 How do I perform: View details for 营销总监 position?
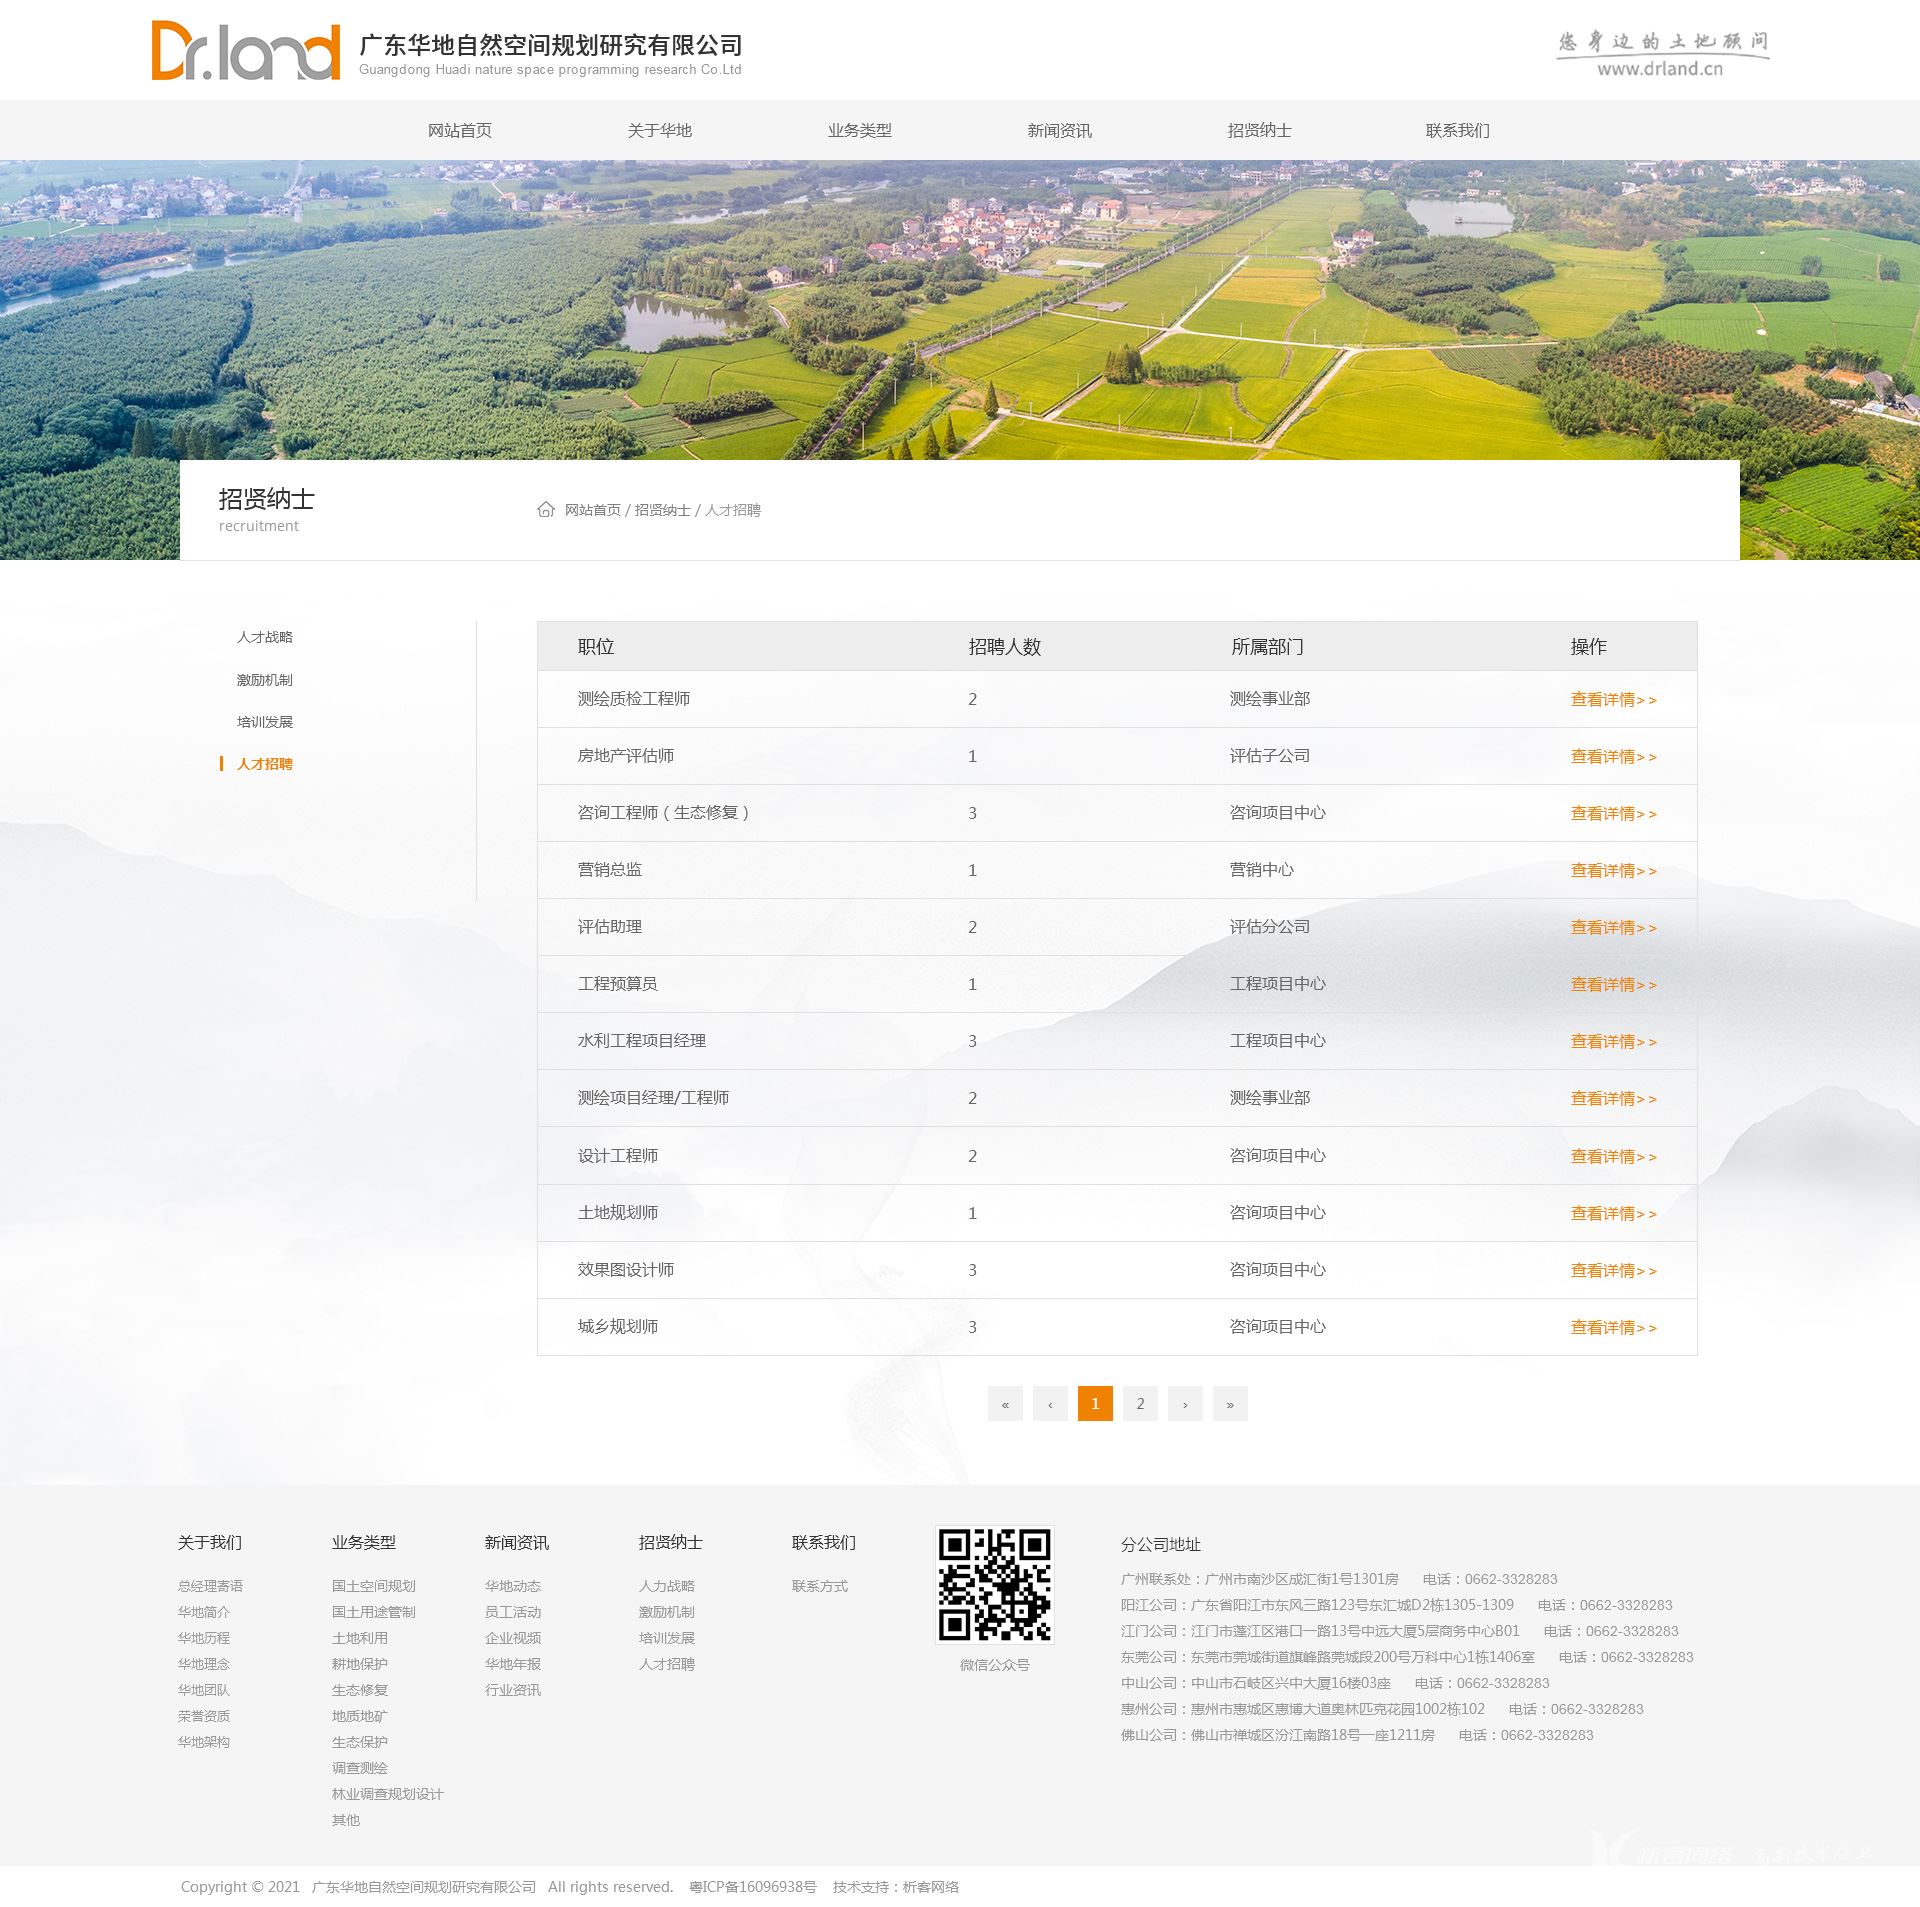[x=1612, y=871]
